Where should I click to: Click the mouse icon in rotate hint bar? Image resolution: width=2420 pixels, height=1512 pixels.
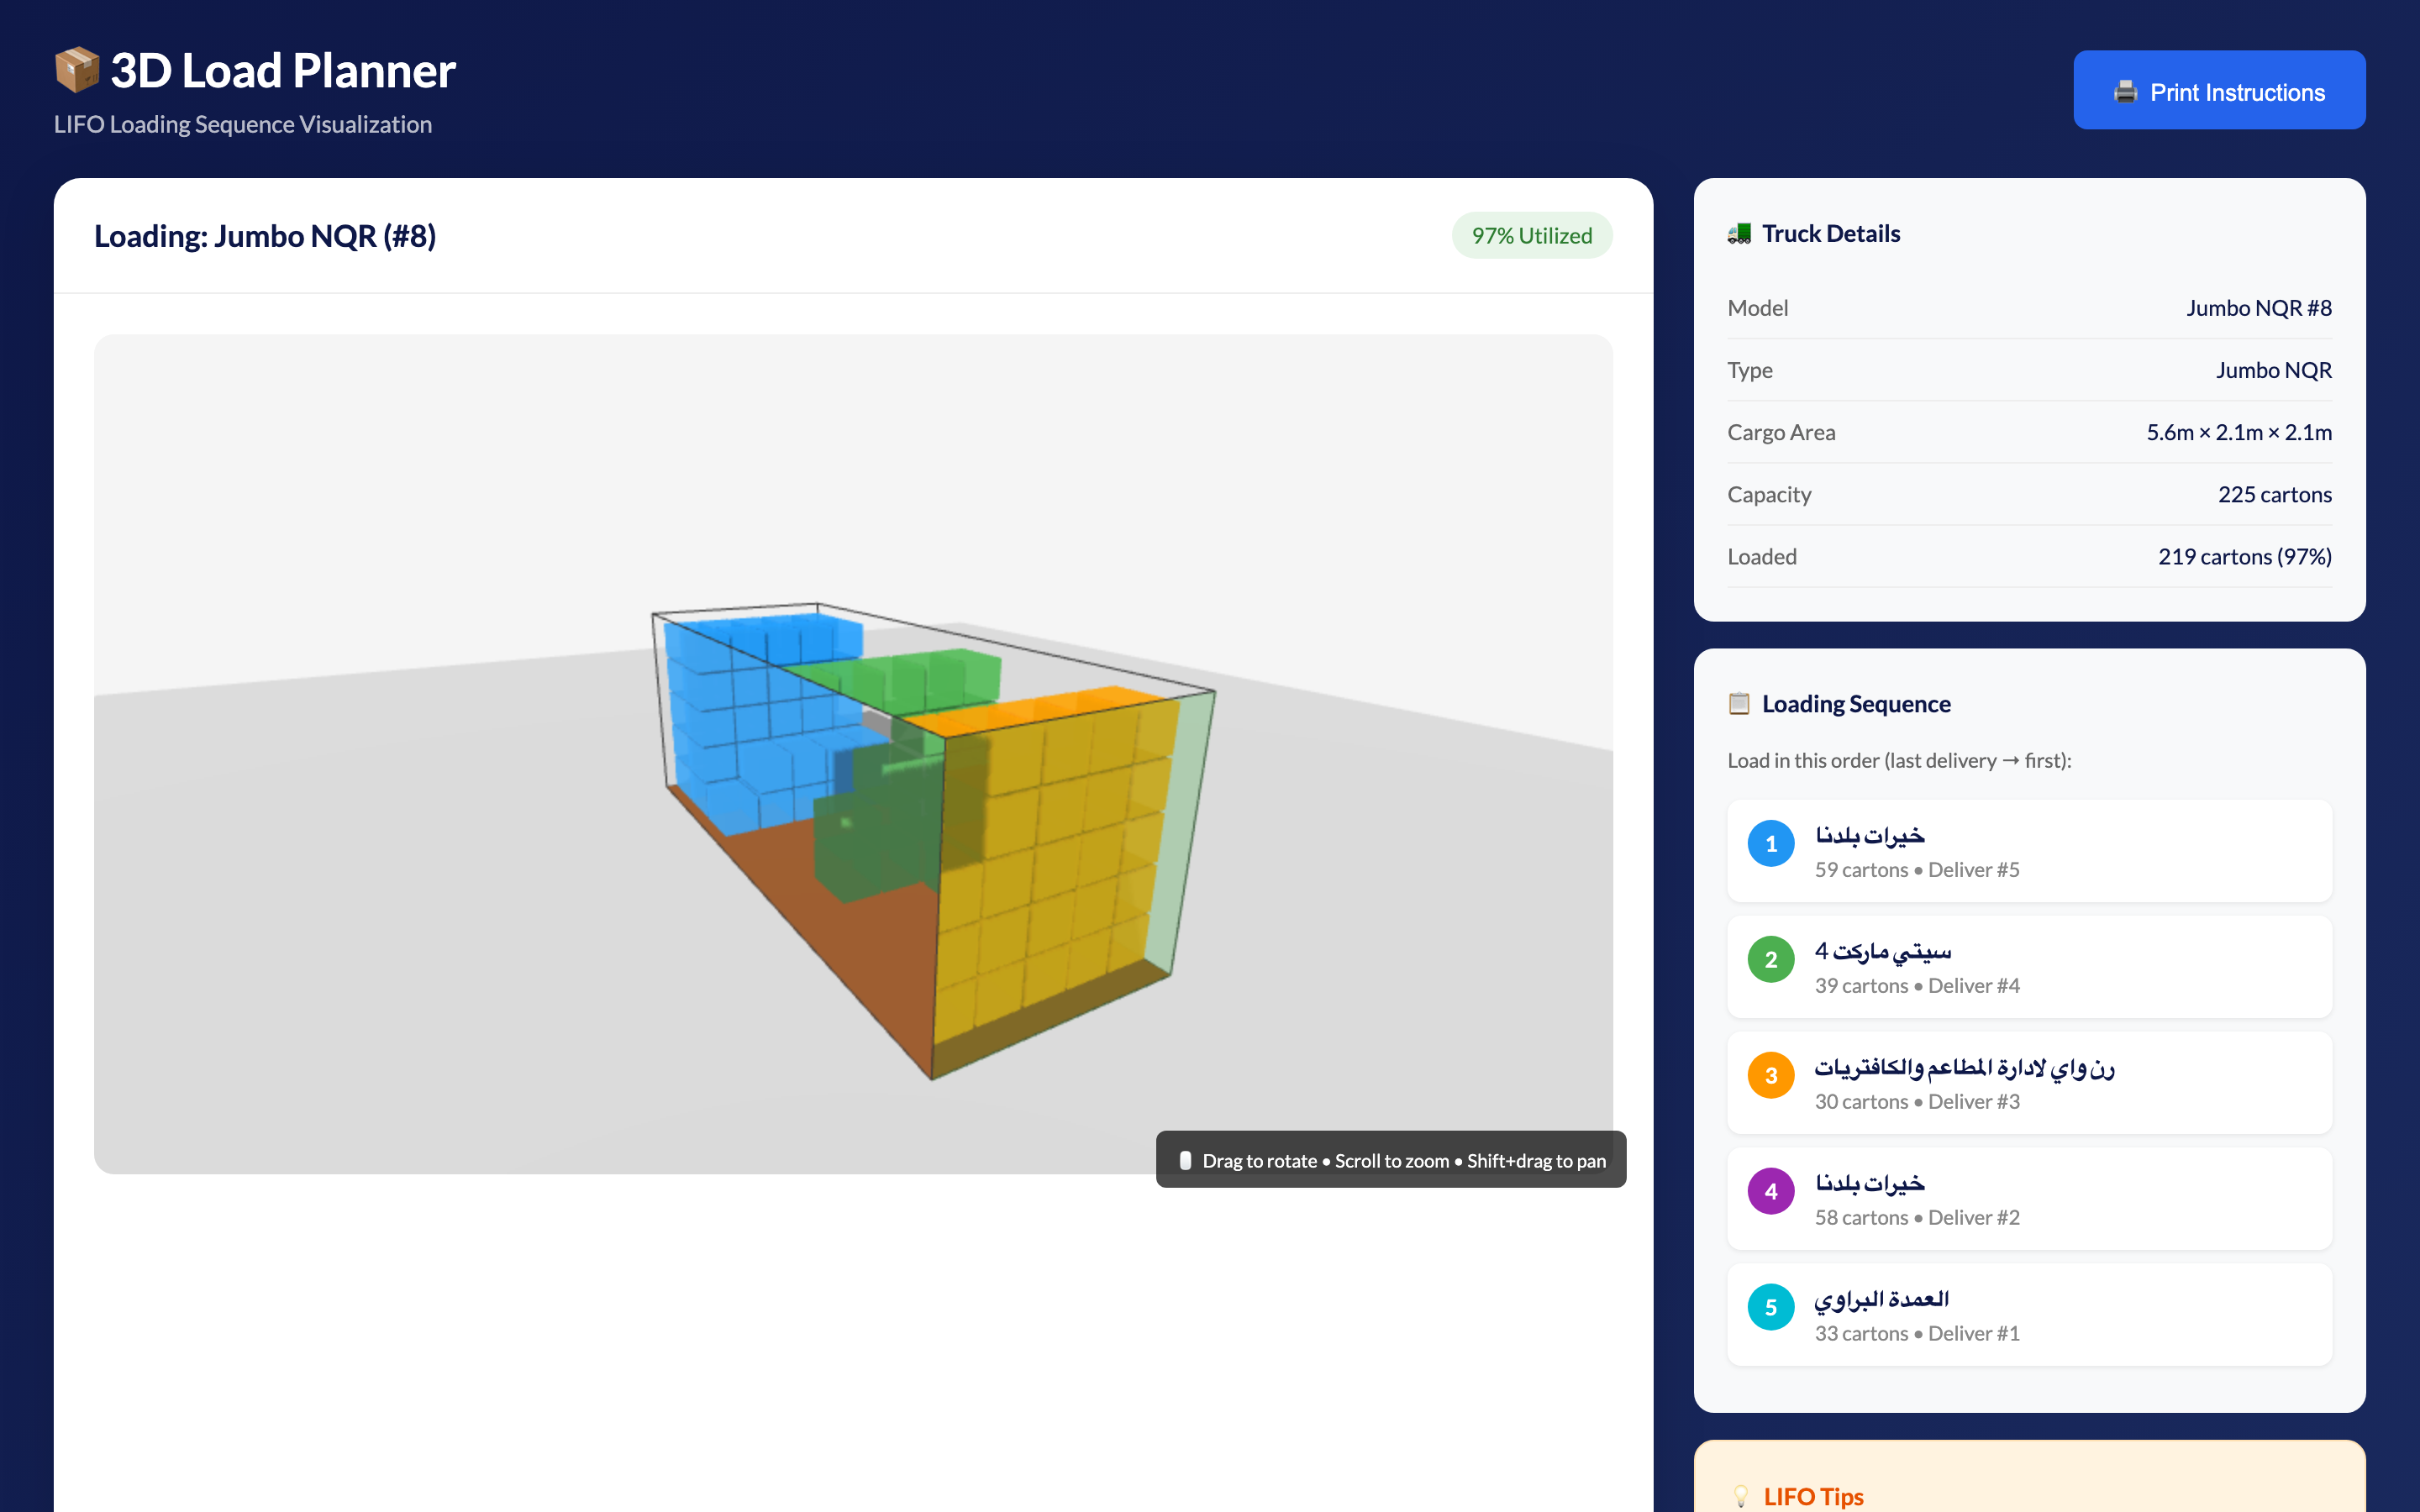pos(1185,1160)
